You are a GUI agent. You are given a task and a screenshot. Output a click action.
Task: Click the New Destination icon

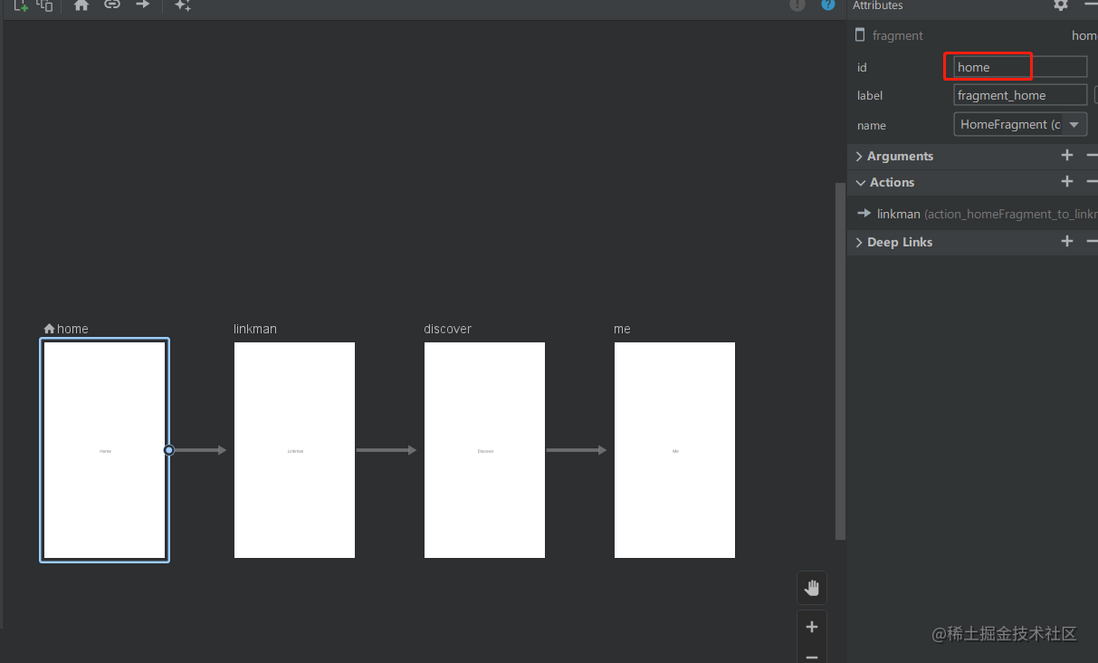coord(20,5)
